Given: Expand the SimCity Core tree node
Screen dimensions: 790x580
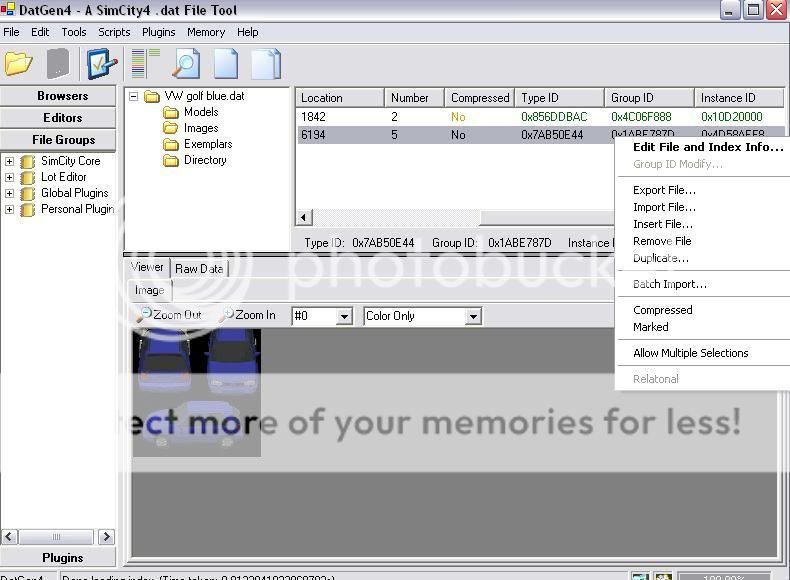Looking at the screenshot, I should [9, 161].
